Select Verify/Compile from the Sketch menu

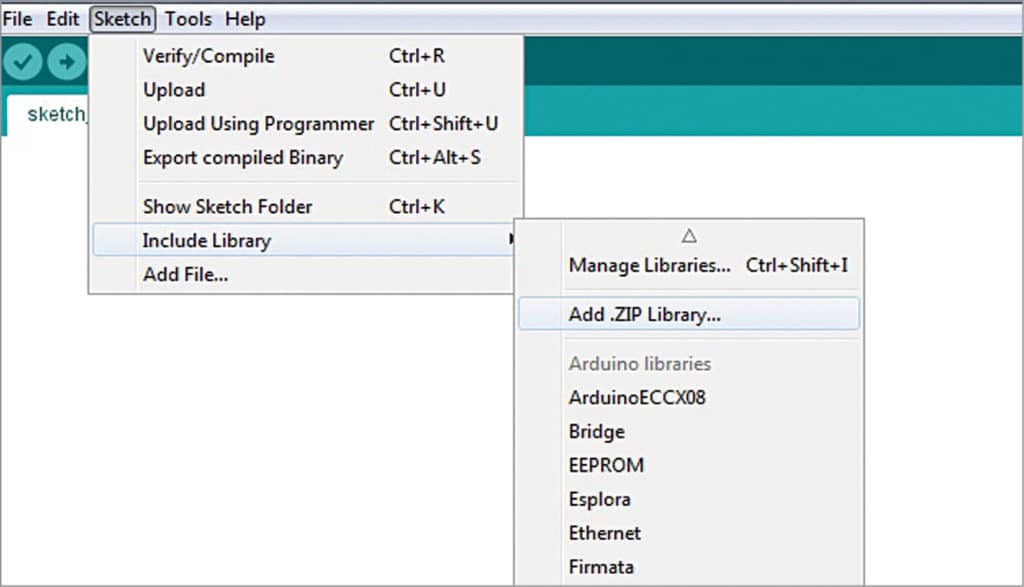point(208,56)
